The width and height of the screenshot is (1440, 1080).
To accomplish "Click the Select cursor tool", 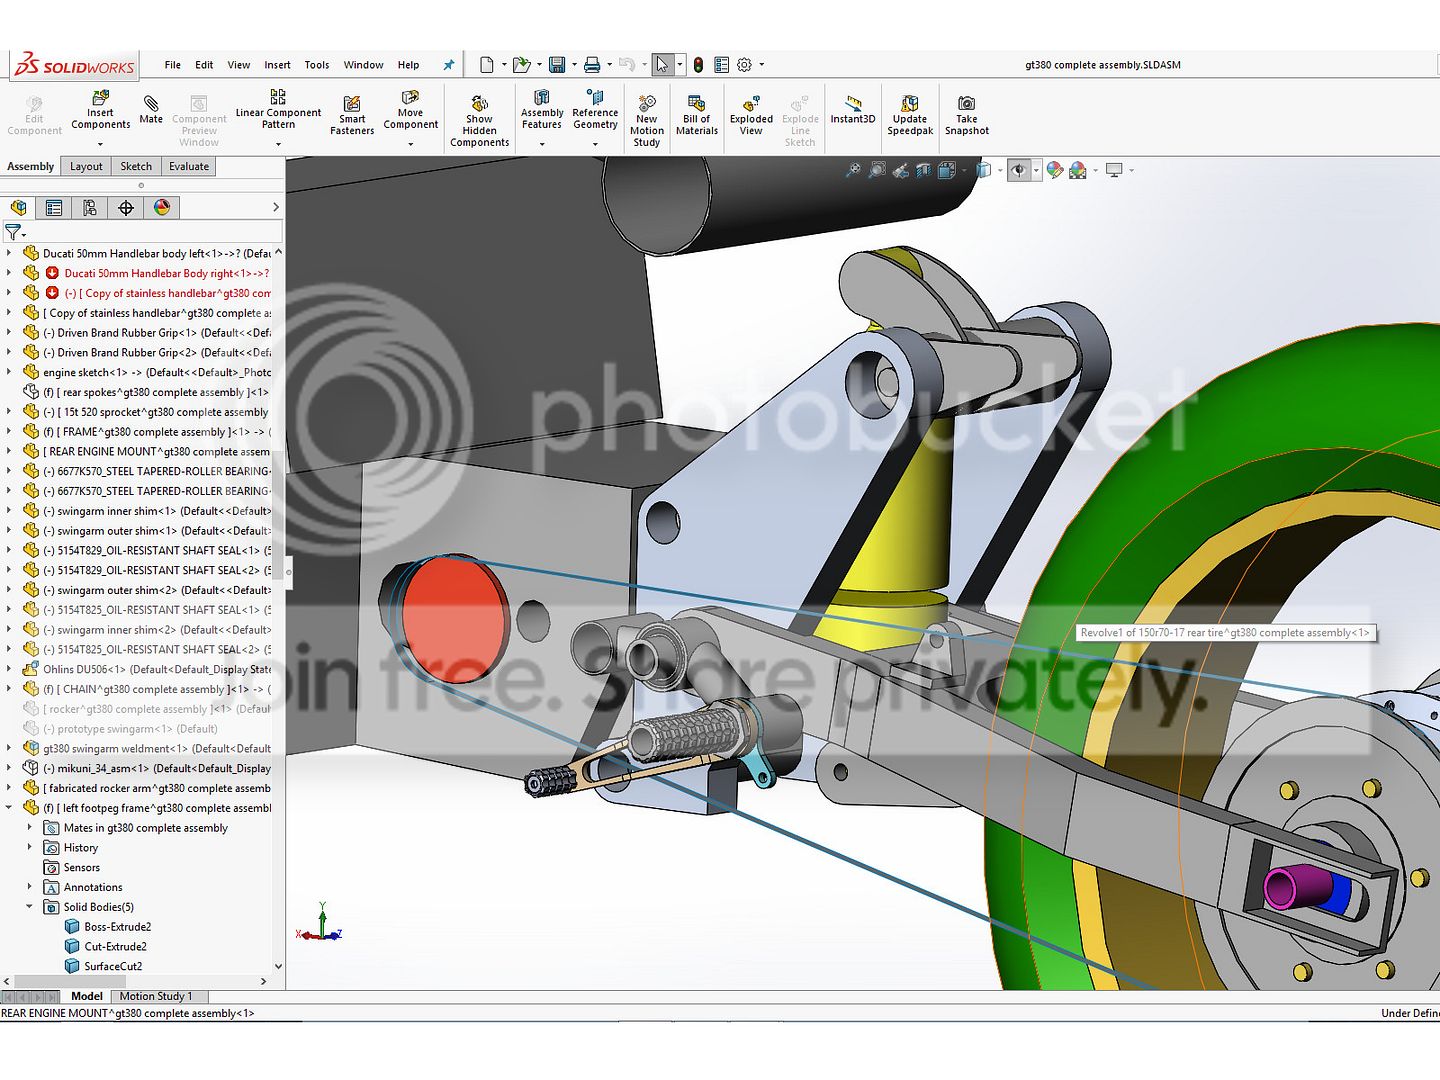I will (662, 65).
